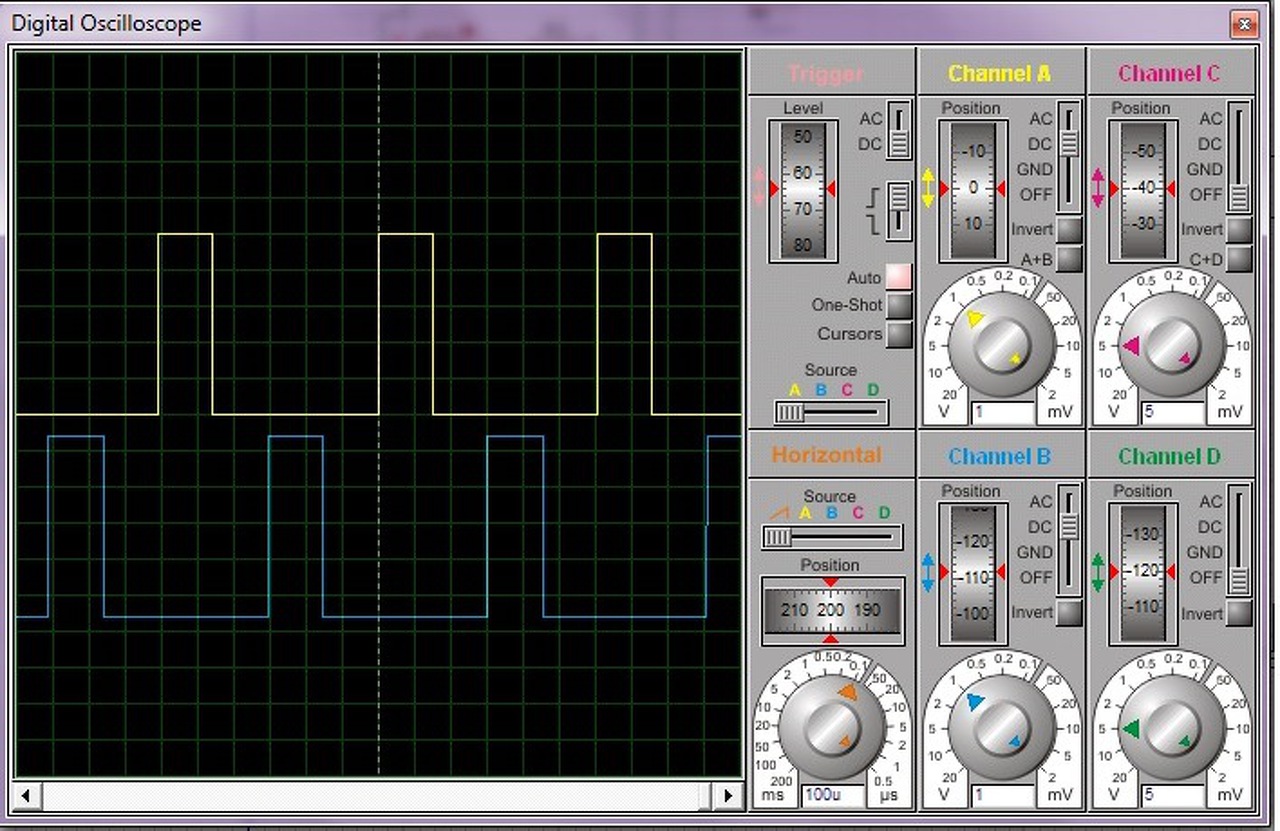Image resolution: width=1280 pixels, height=831 pixels.
Task: Toggle the C+D sum button
Action: coord(1239,259)
